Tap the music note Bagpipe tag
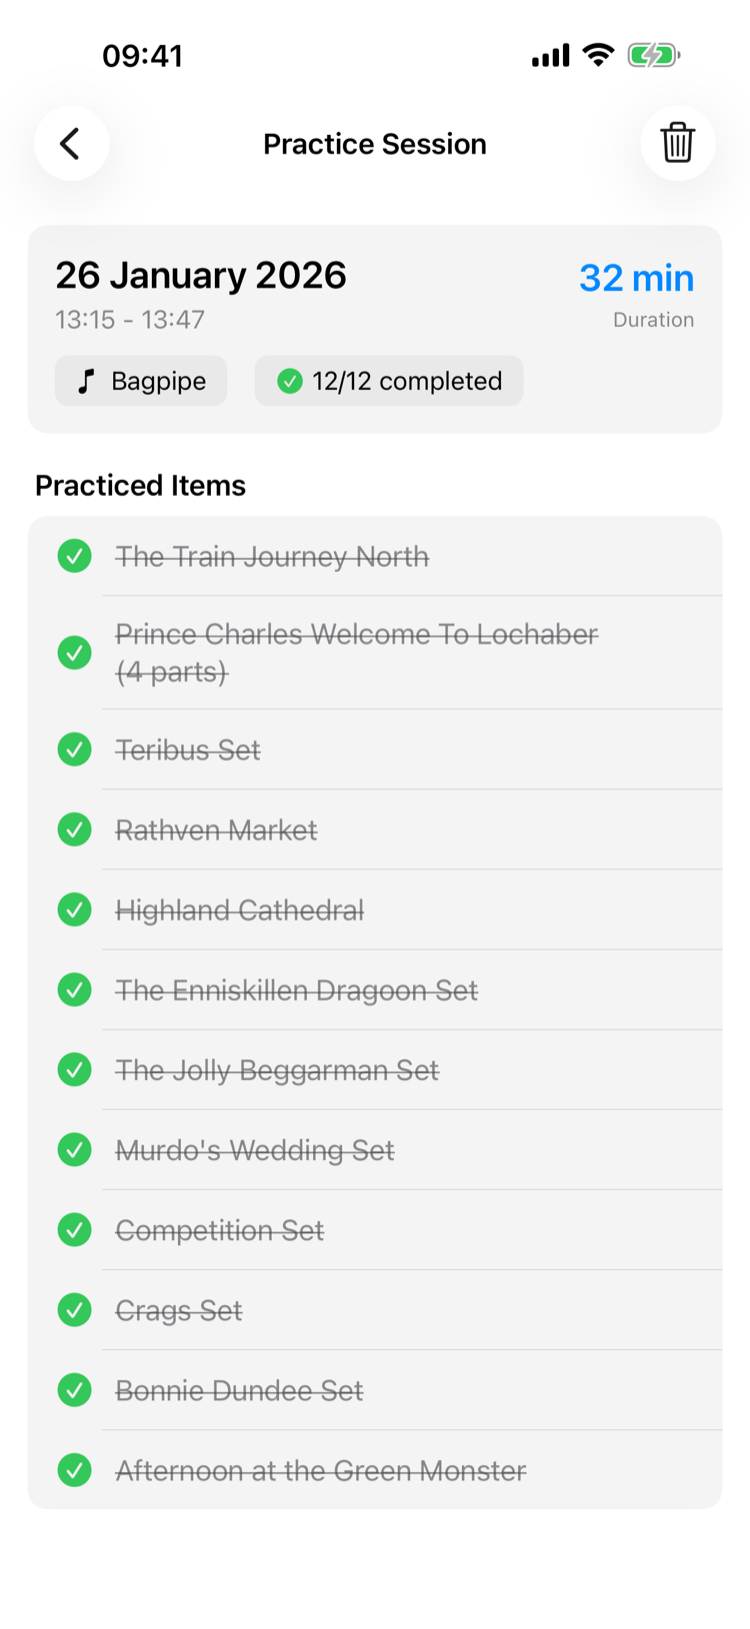This screenshot has width=750, height=1629. point(141,381)
